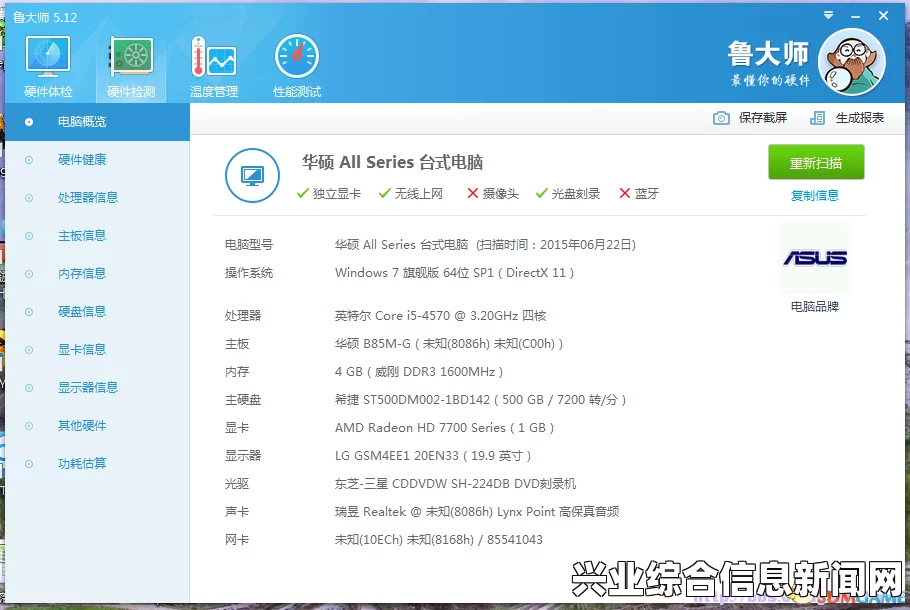Image resolution: width=910 pixels, height=610 pixels.
Task: Open 温度管理 temperature management icon
Action: 214,65
